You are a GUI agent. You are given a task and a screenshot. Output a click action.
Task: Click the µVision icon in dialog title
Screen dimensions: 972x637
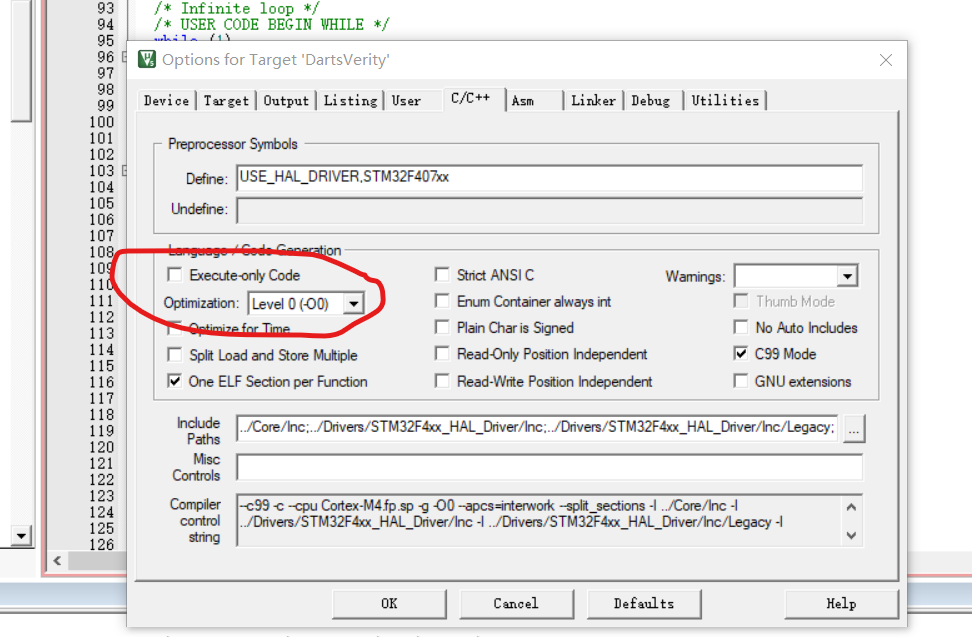coord(147,59)
